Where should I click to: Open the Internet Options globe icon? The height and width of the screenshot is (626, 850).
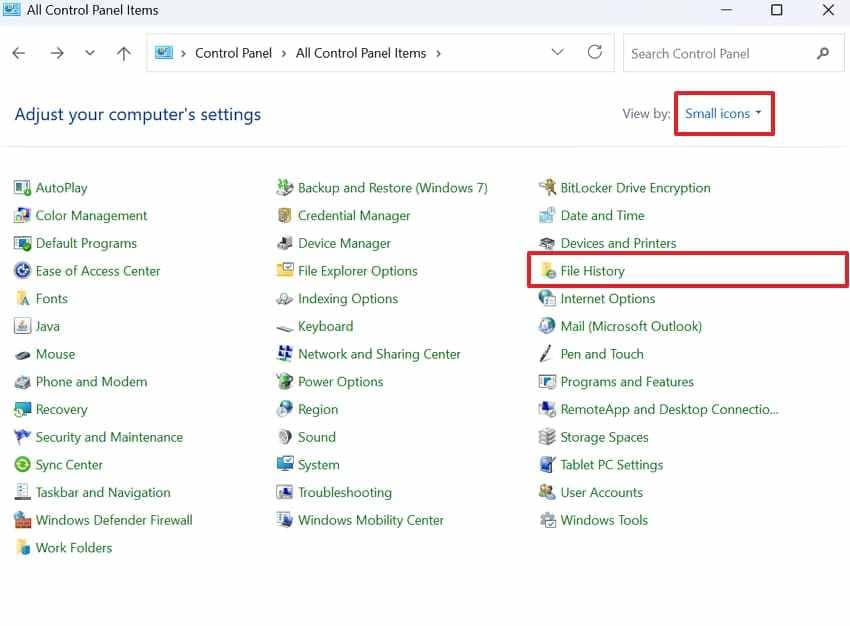point(547,299)
